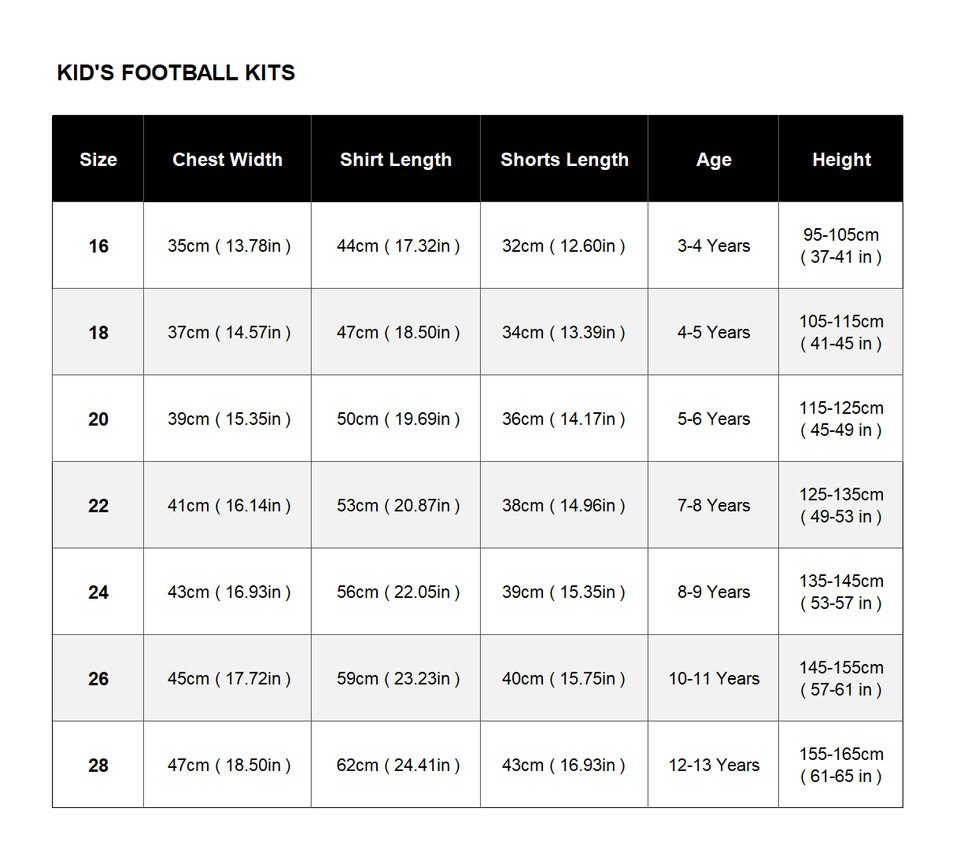Viewport: 960px width, 856px height.
Task: Click the 3-4 Years age cell
Action: (713, 246)
